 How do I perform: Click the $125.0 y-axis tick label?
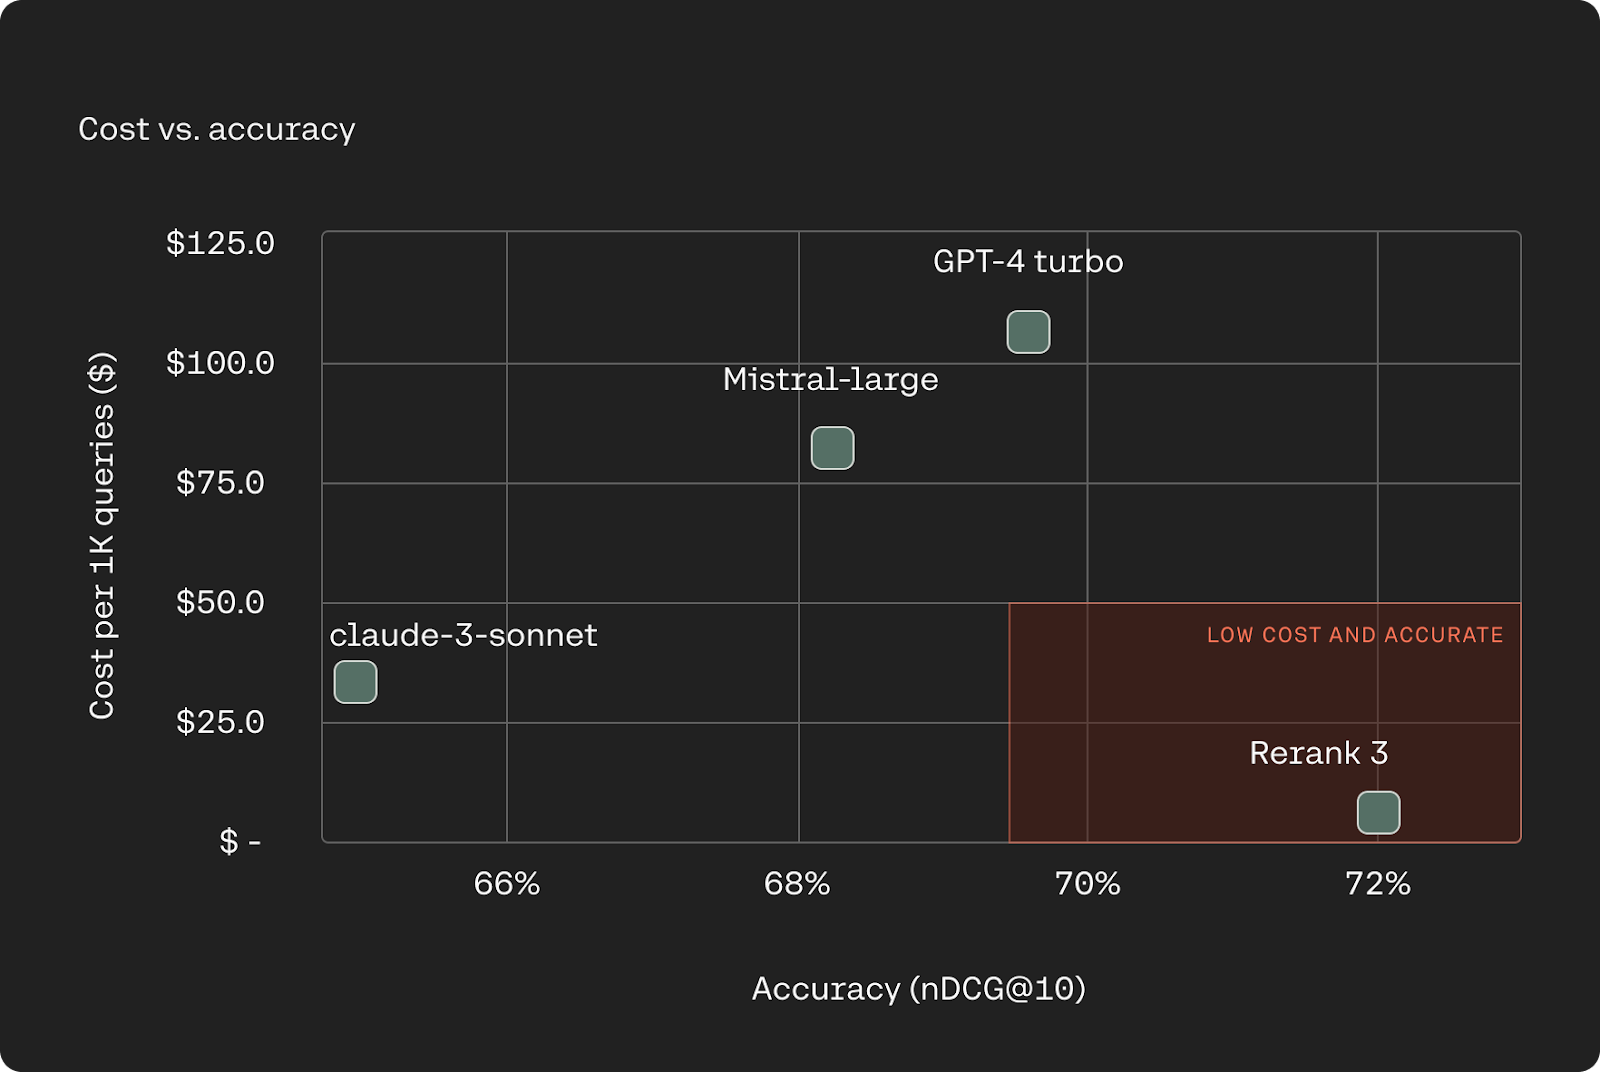tap(220, 243)
